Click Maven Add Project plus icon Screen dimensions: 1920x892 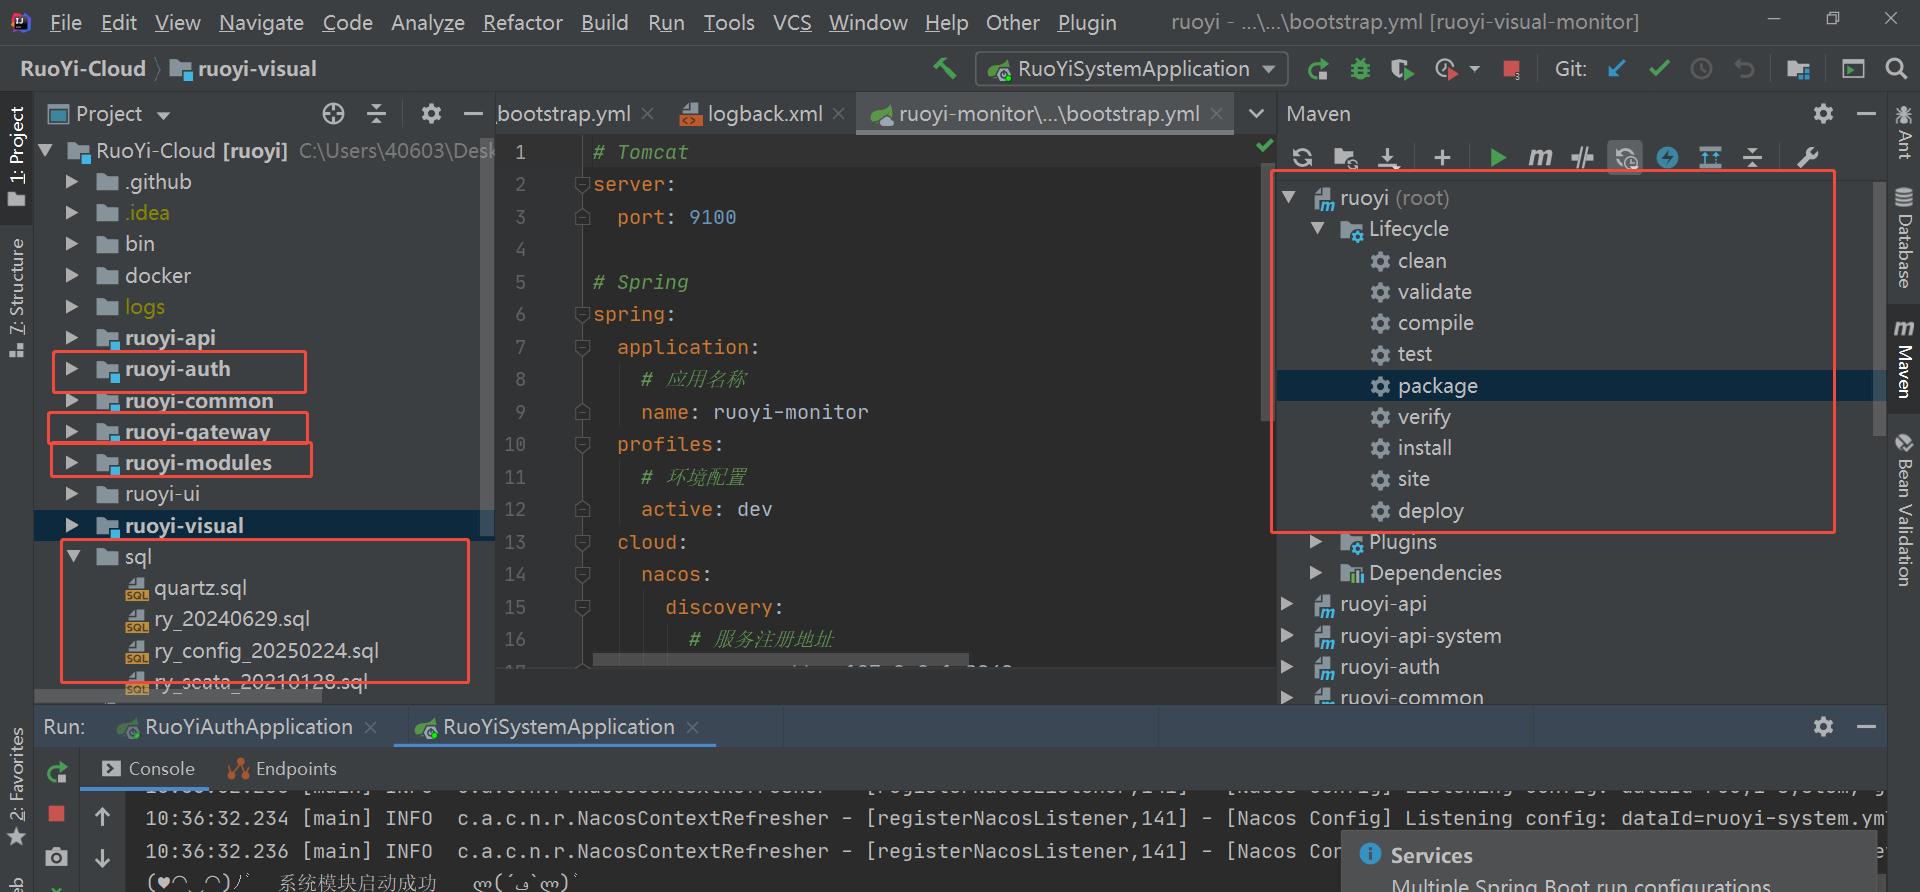coord(1441,157)
